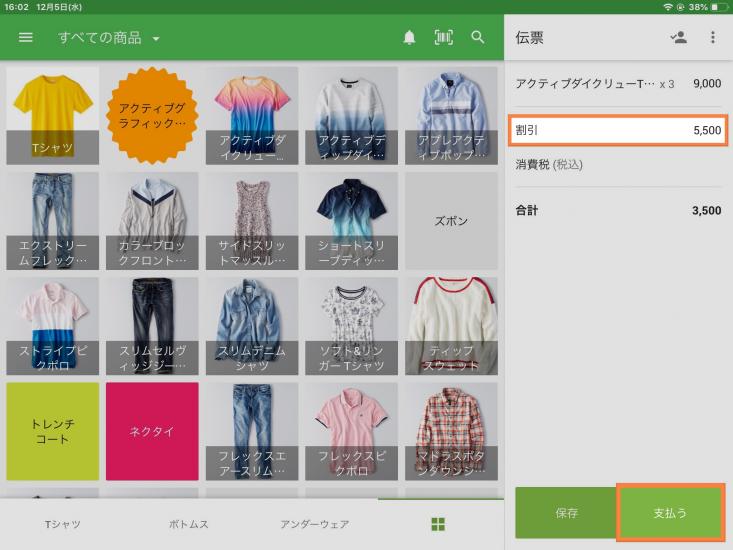Add スリムデニムシャツ tile
Viewport: 733px width, 550px height.
click(x=252, y=326)
